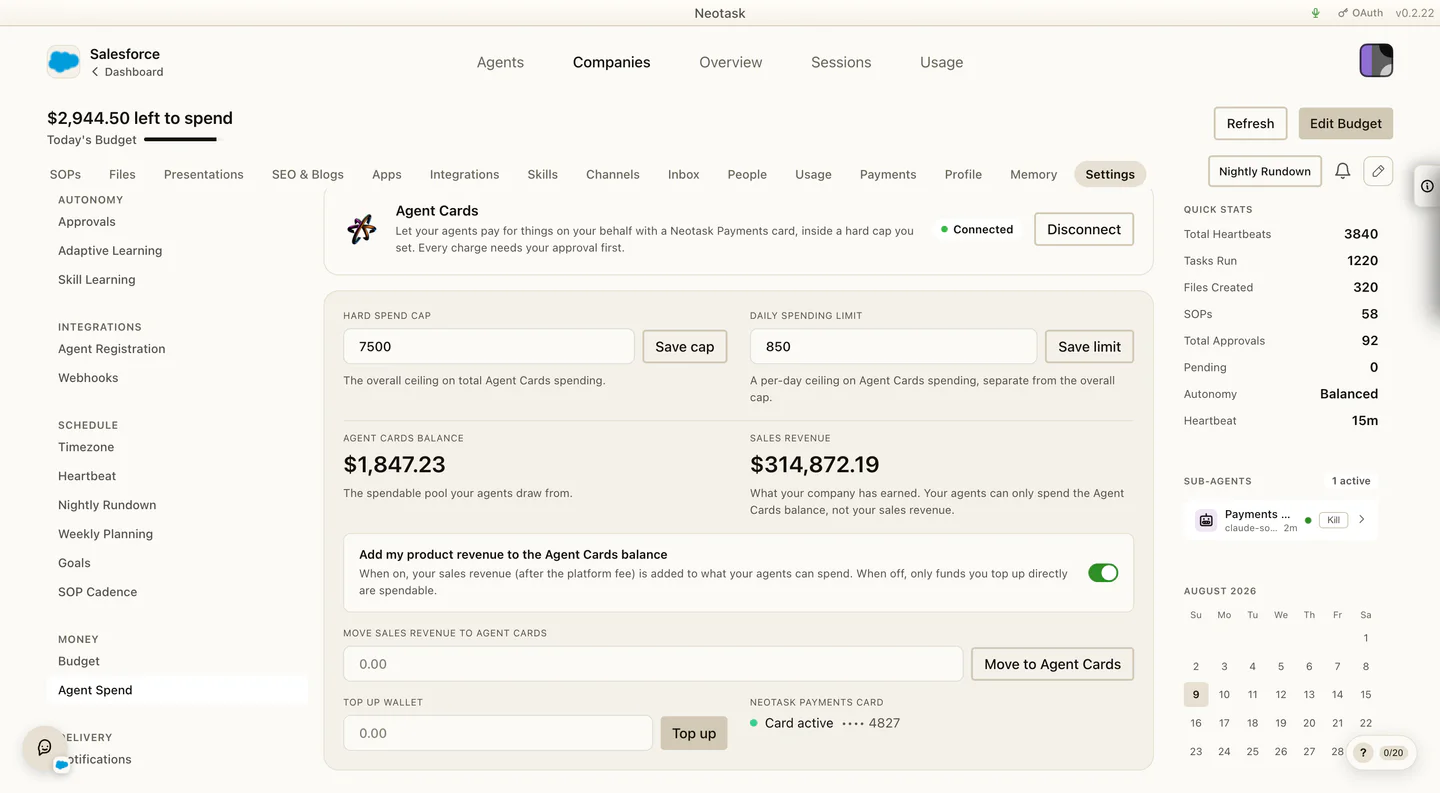Viewport: 1440px width, 793px height.
Task: Click the pencil edit icon
Action: point(1378,171)
